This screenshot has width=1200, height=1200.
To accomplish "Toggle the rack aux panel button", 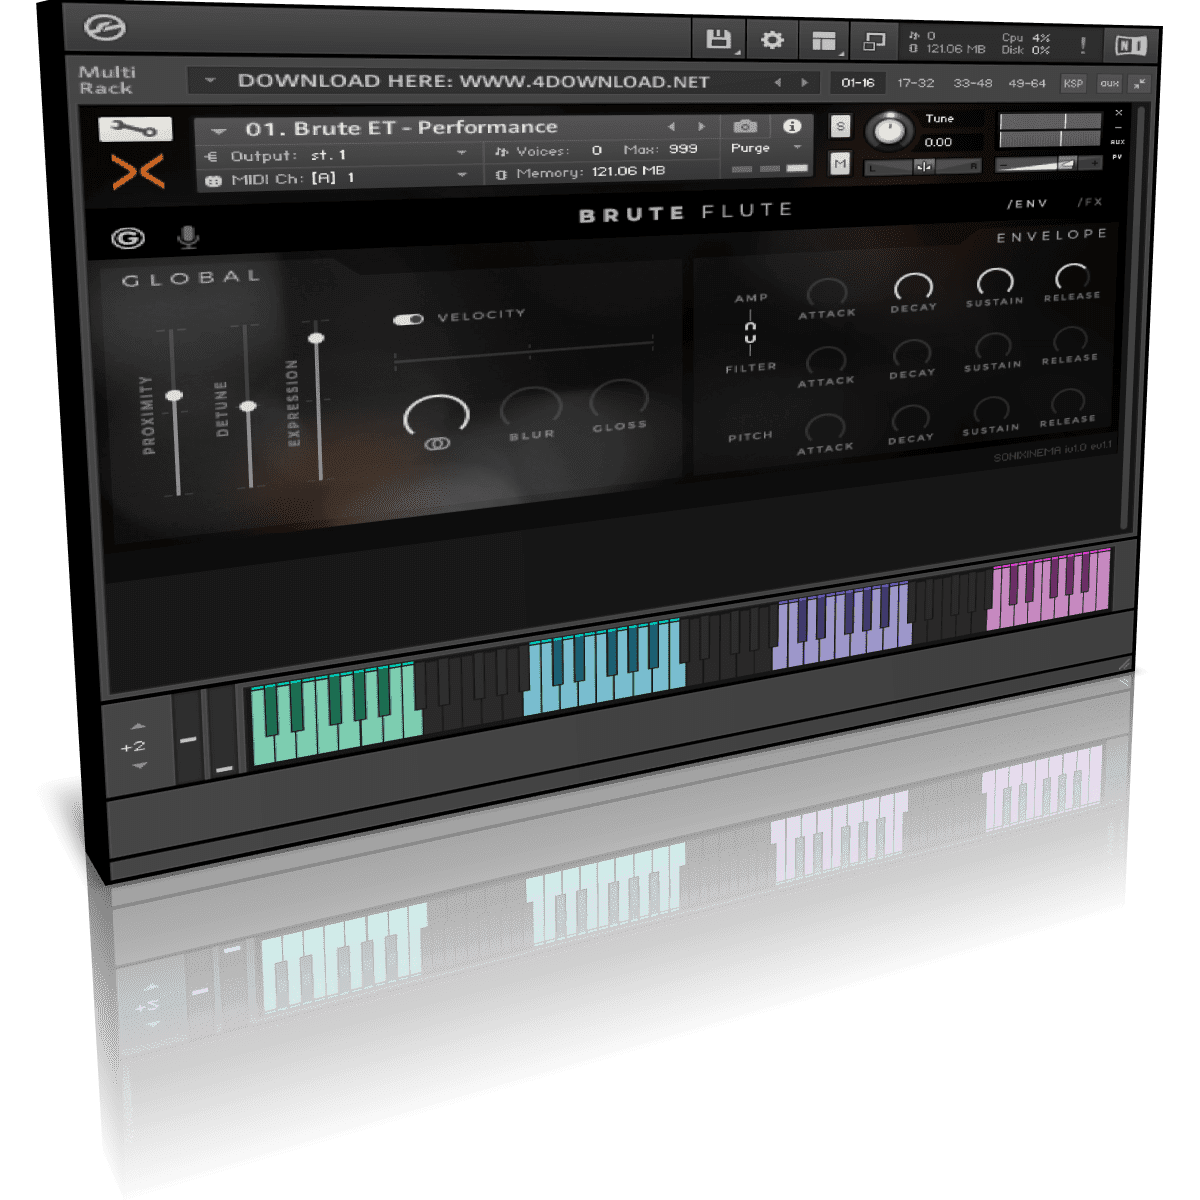I will 1109,84.
